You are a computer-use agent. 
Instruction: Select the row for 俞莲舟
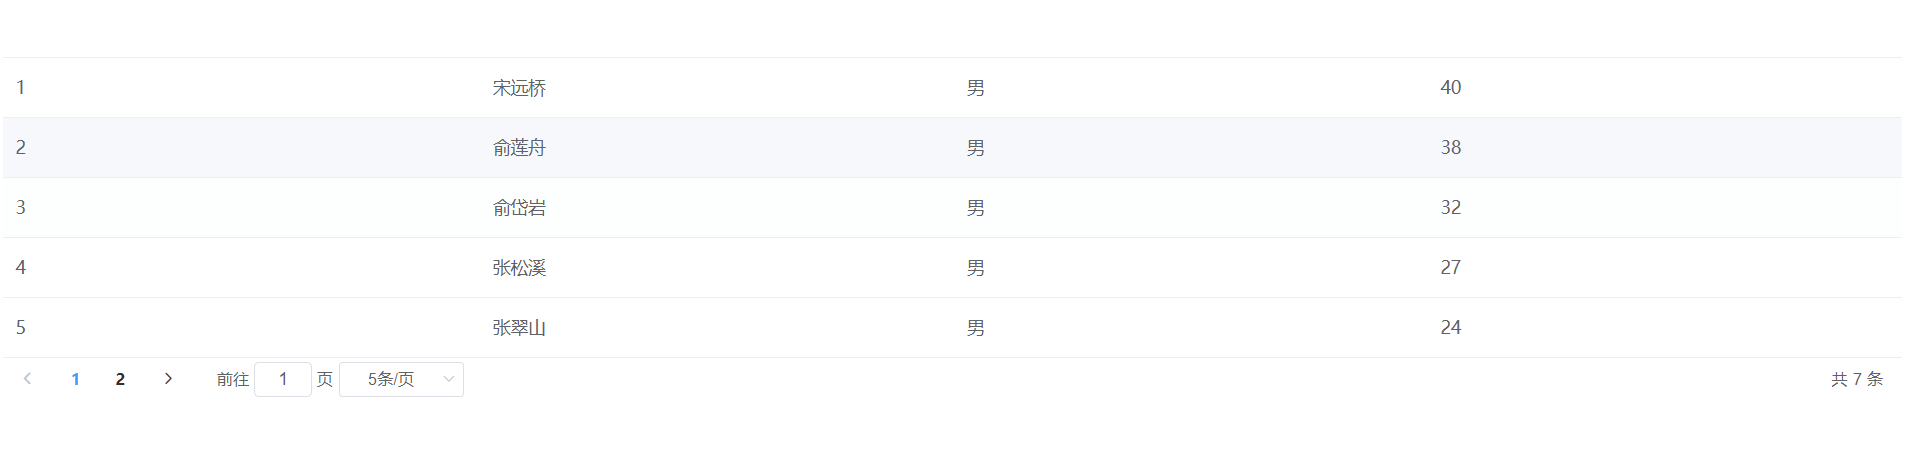coord(952,147)
